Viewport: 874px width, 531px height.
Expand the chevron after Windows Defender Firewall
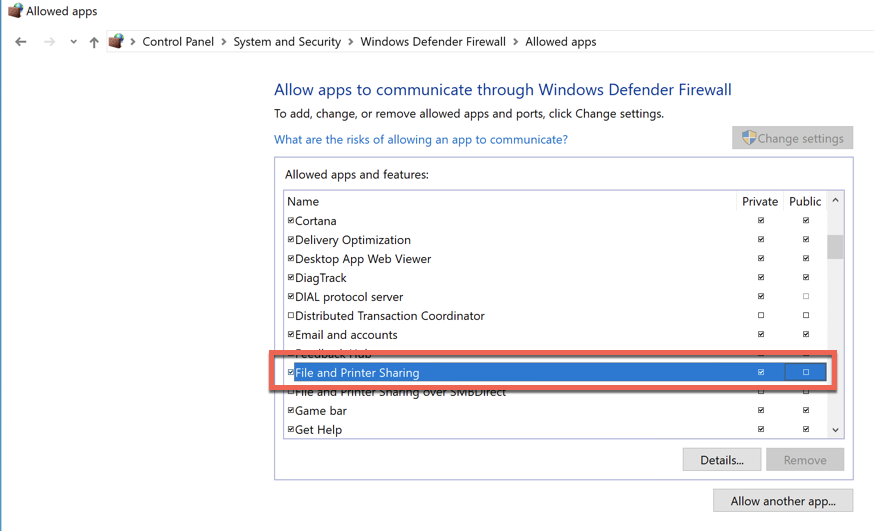point(516,42)
